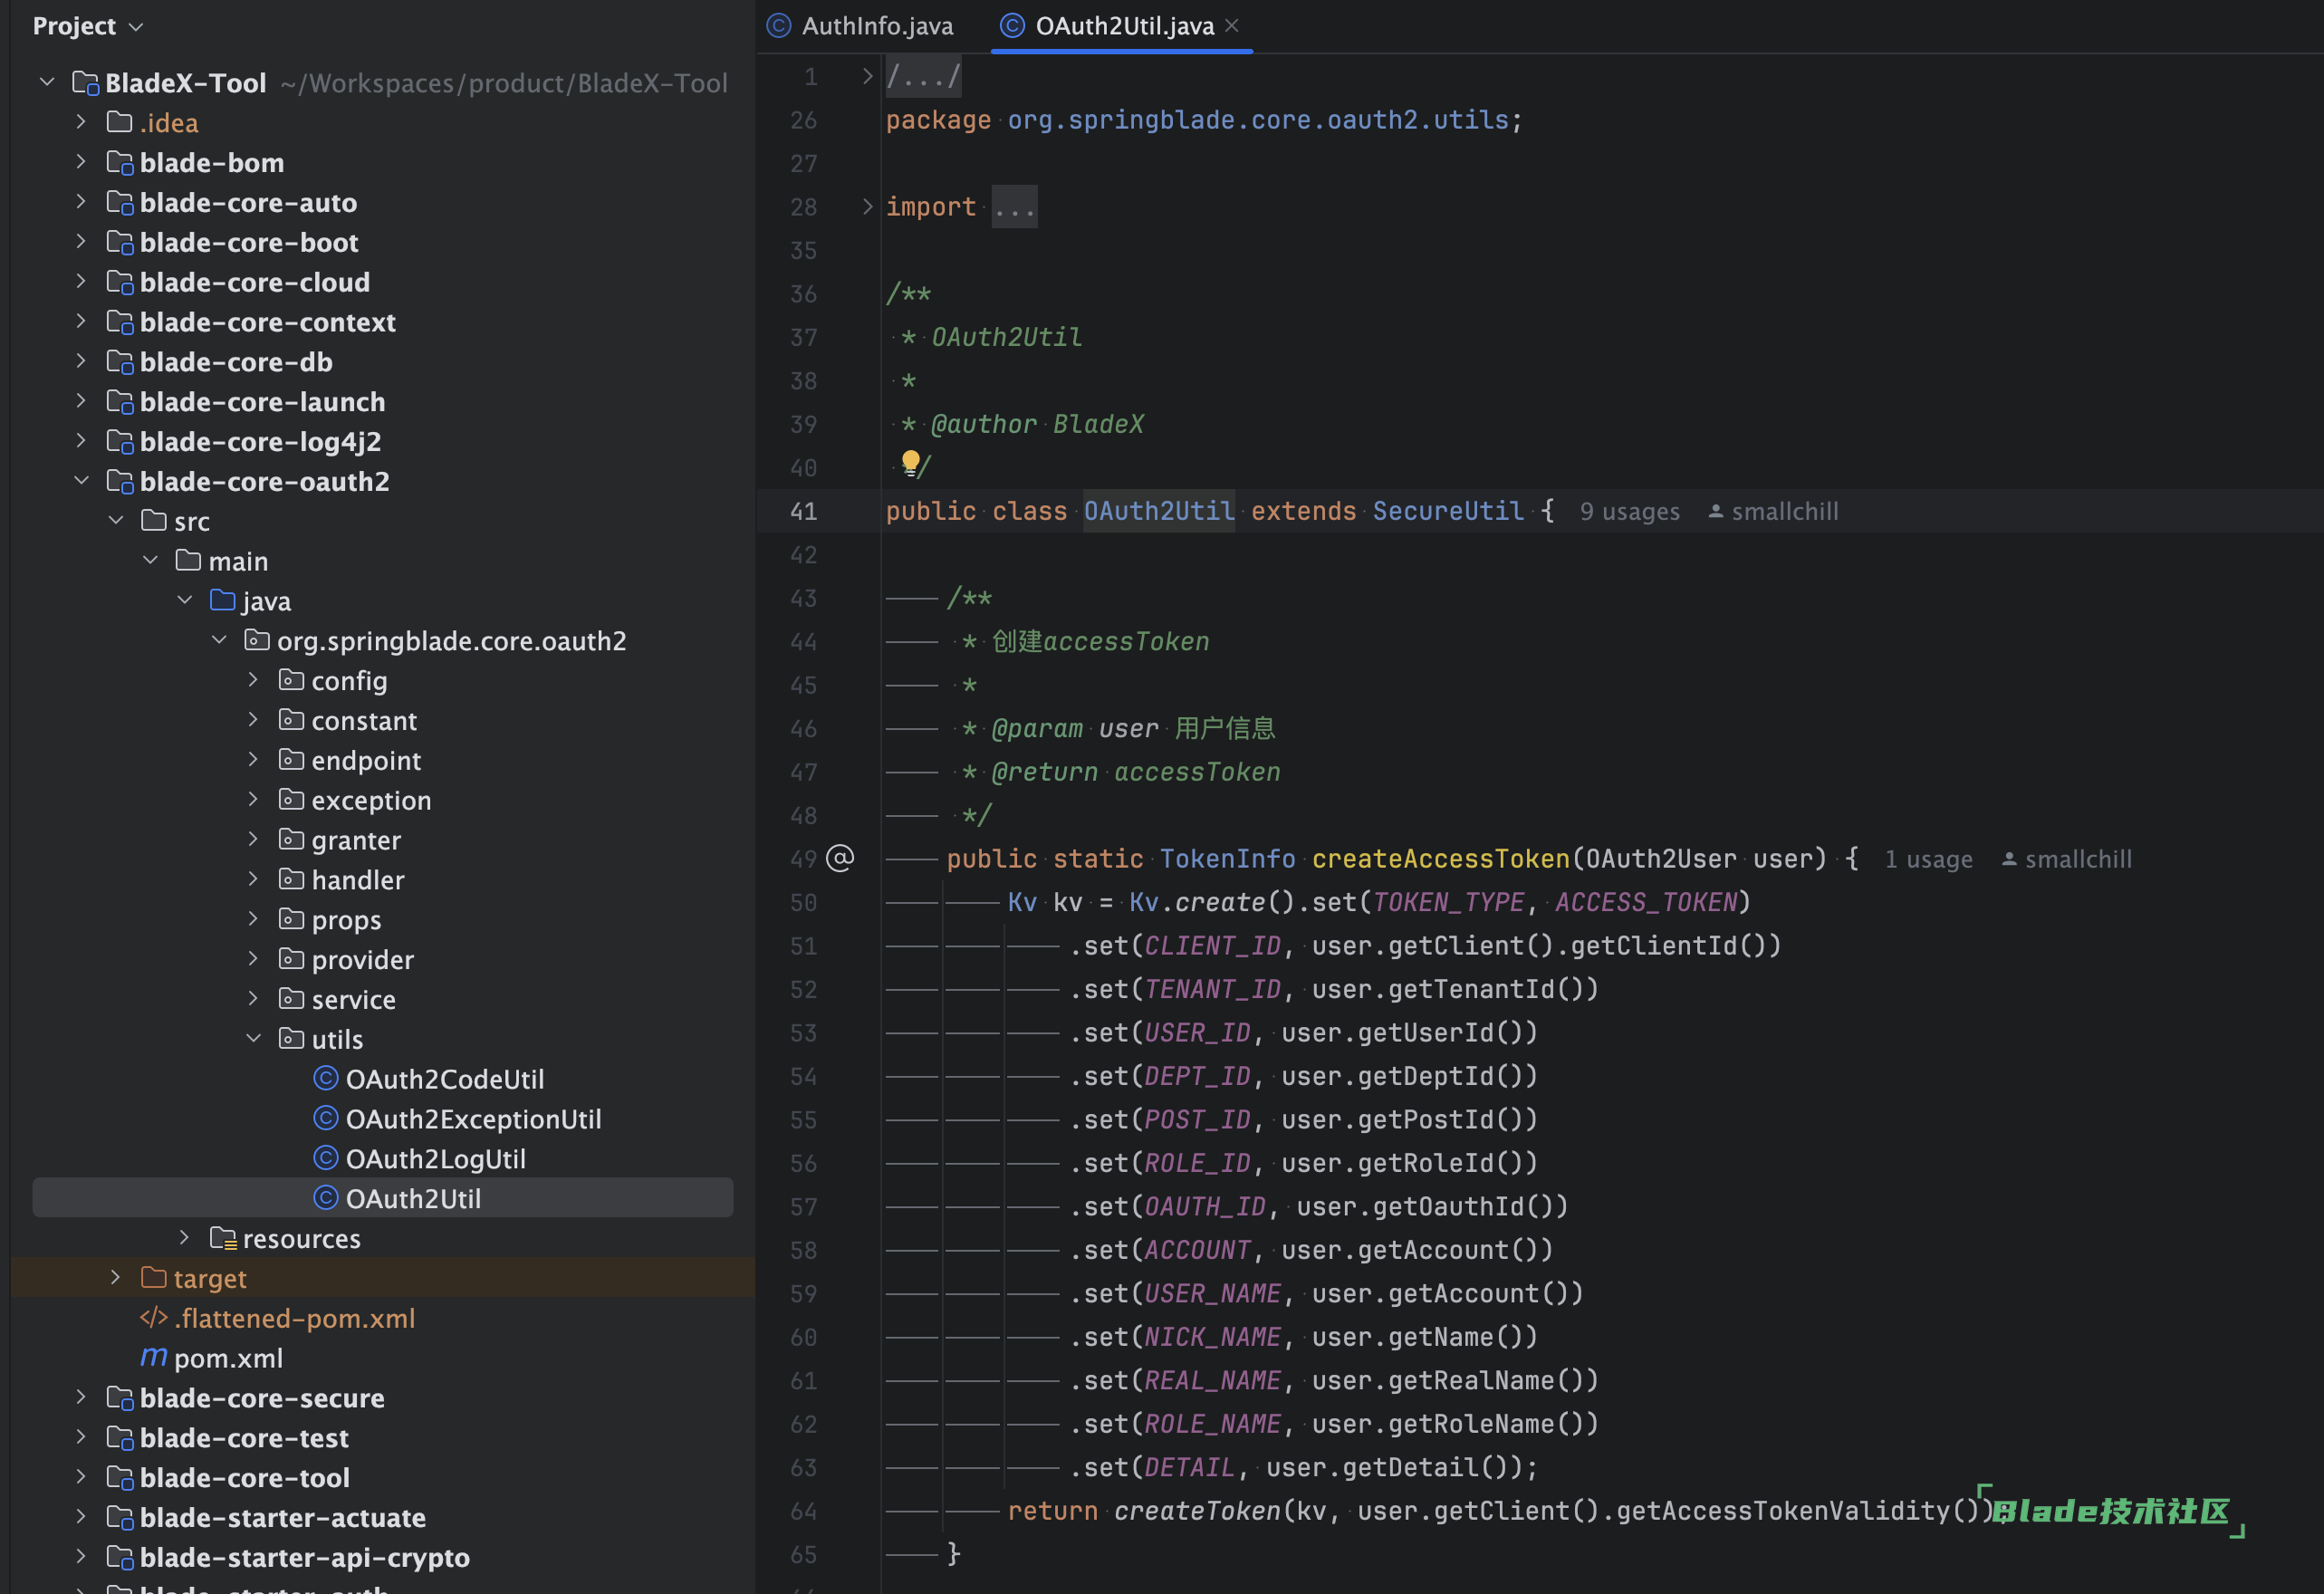2324x1594 pixels.
Task: Collapse the BladeX-Tool root node
Action: point(47,82)
